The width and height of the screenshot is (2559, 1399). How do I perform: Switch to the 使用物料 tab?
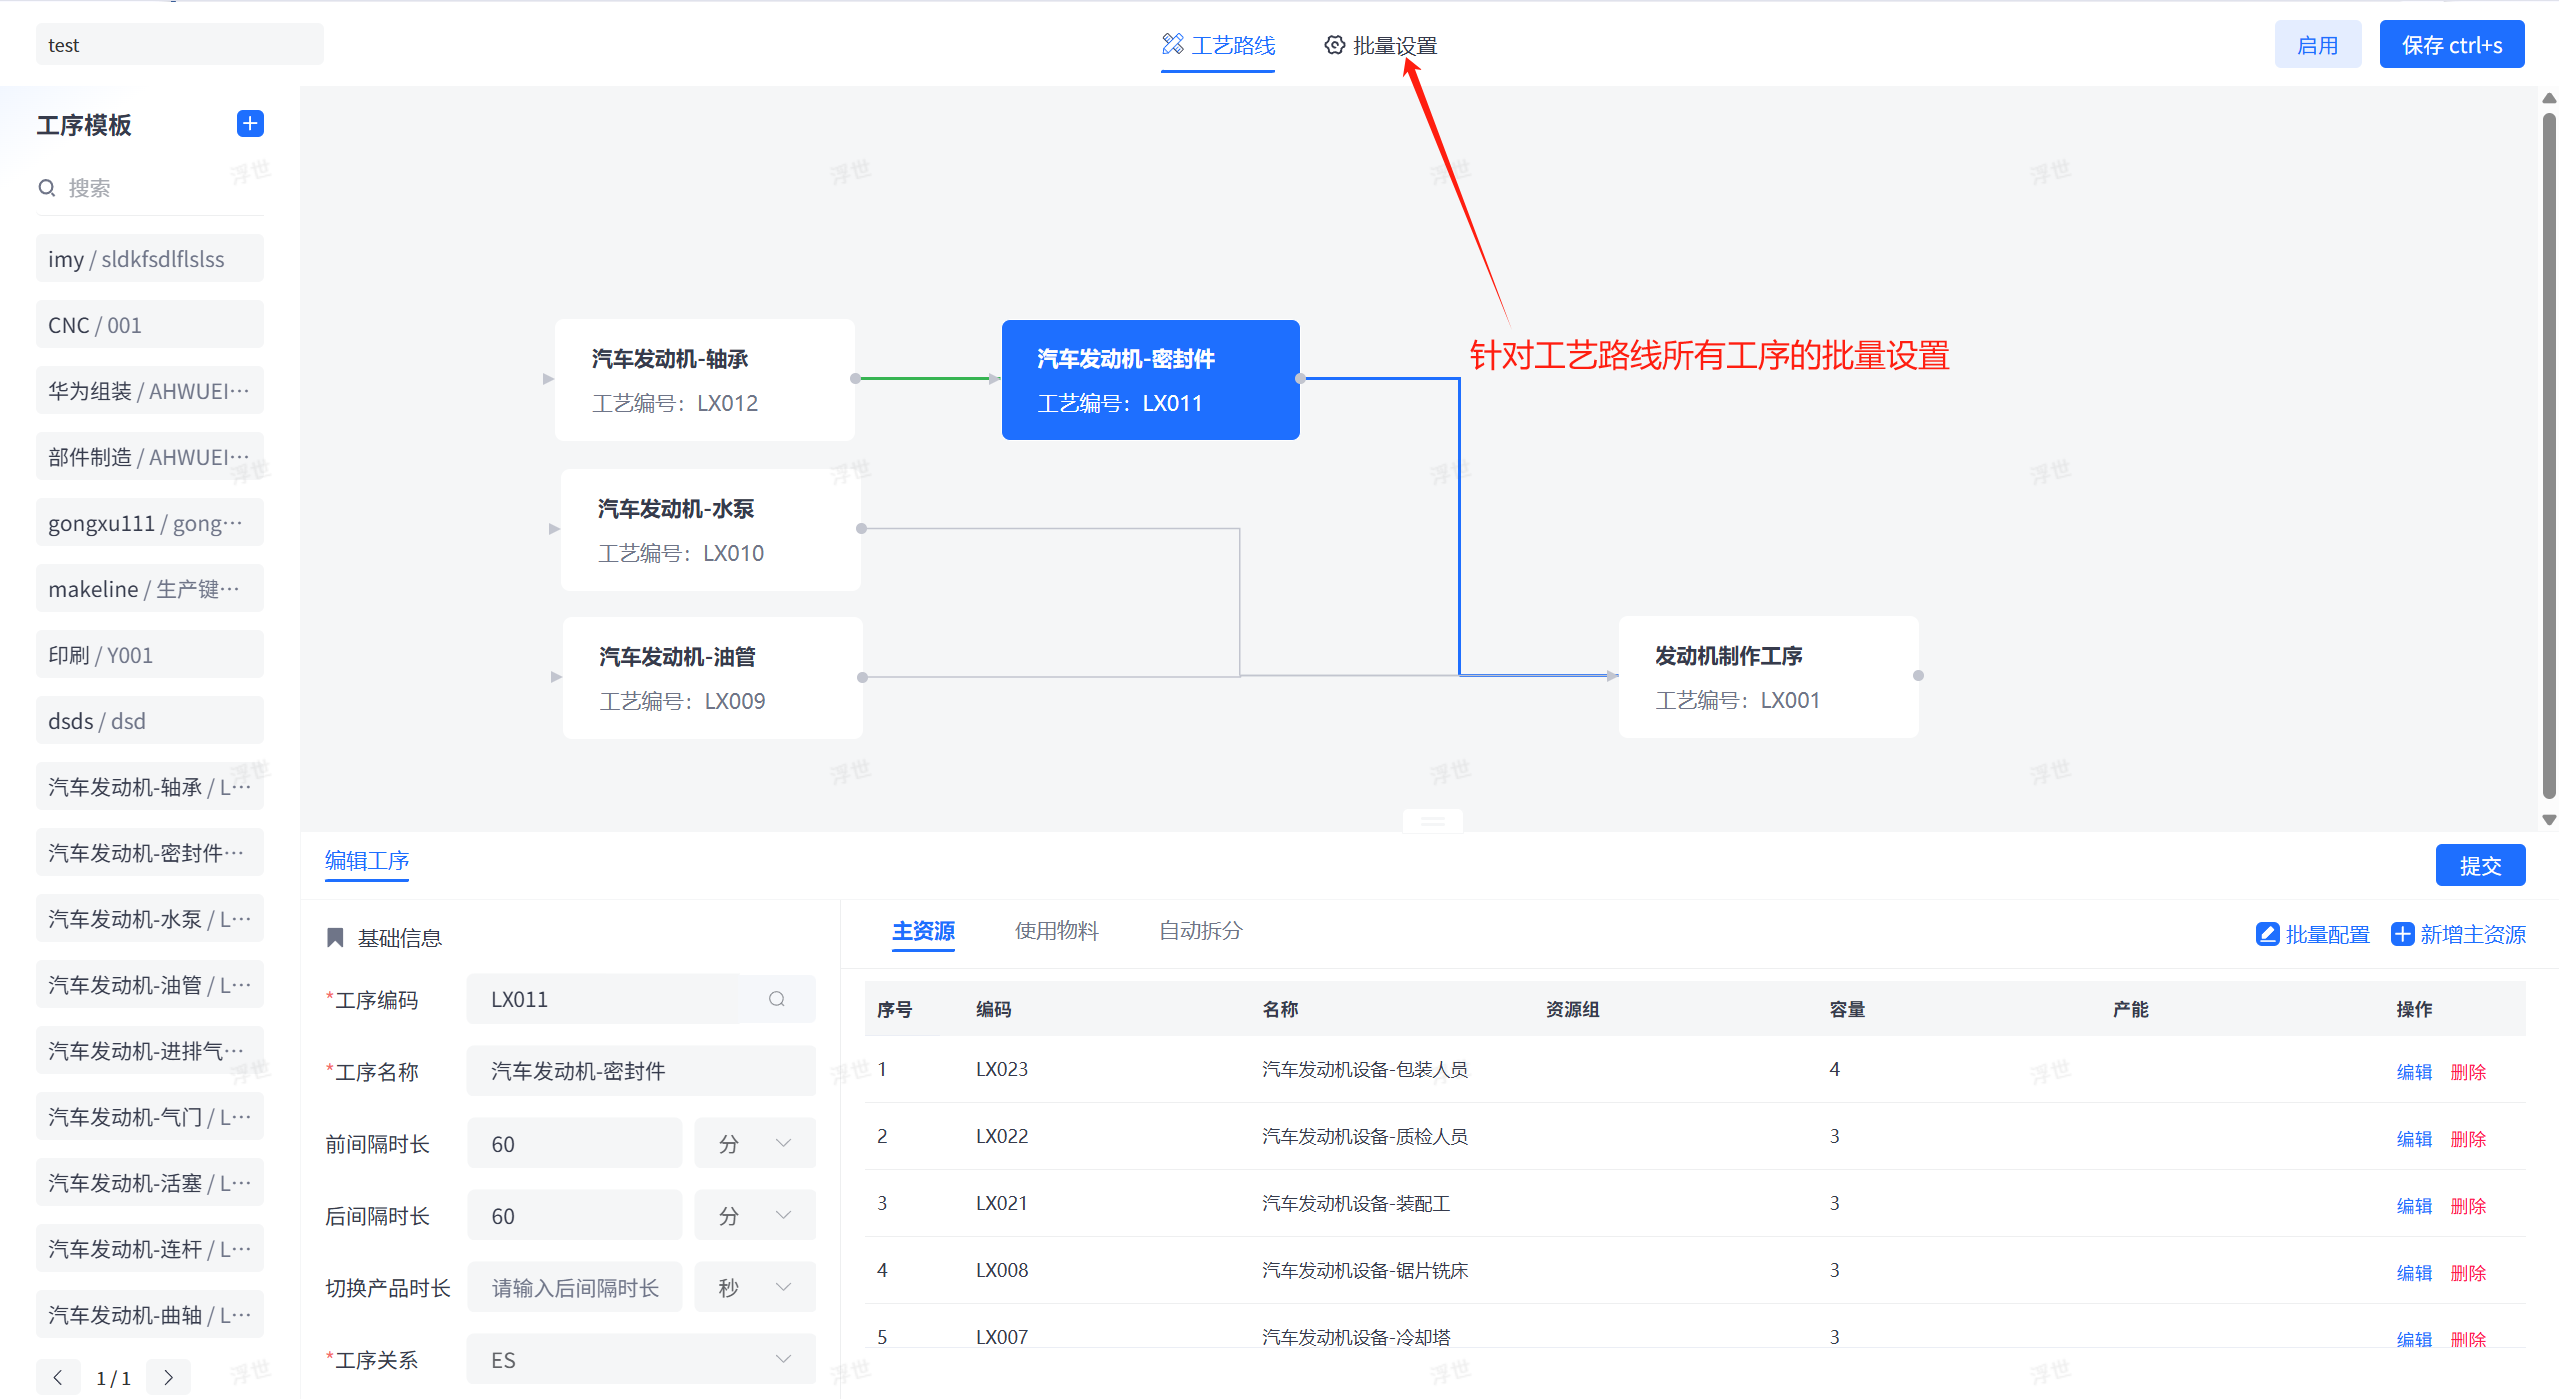click(x=1056, y=931)
